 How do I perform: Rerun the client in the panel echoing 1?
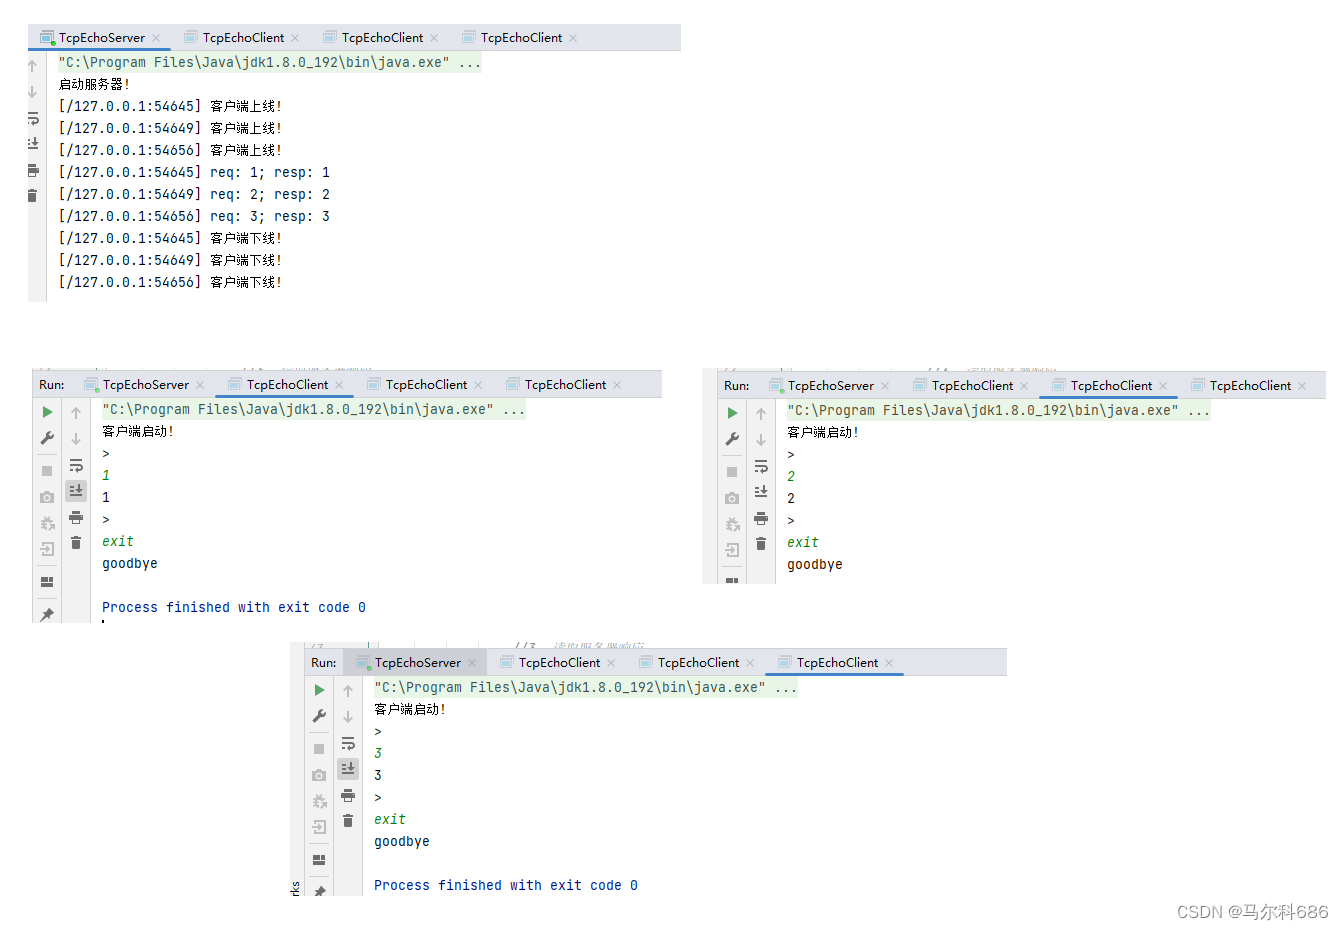pyautogui.click(x=47, y=412)
